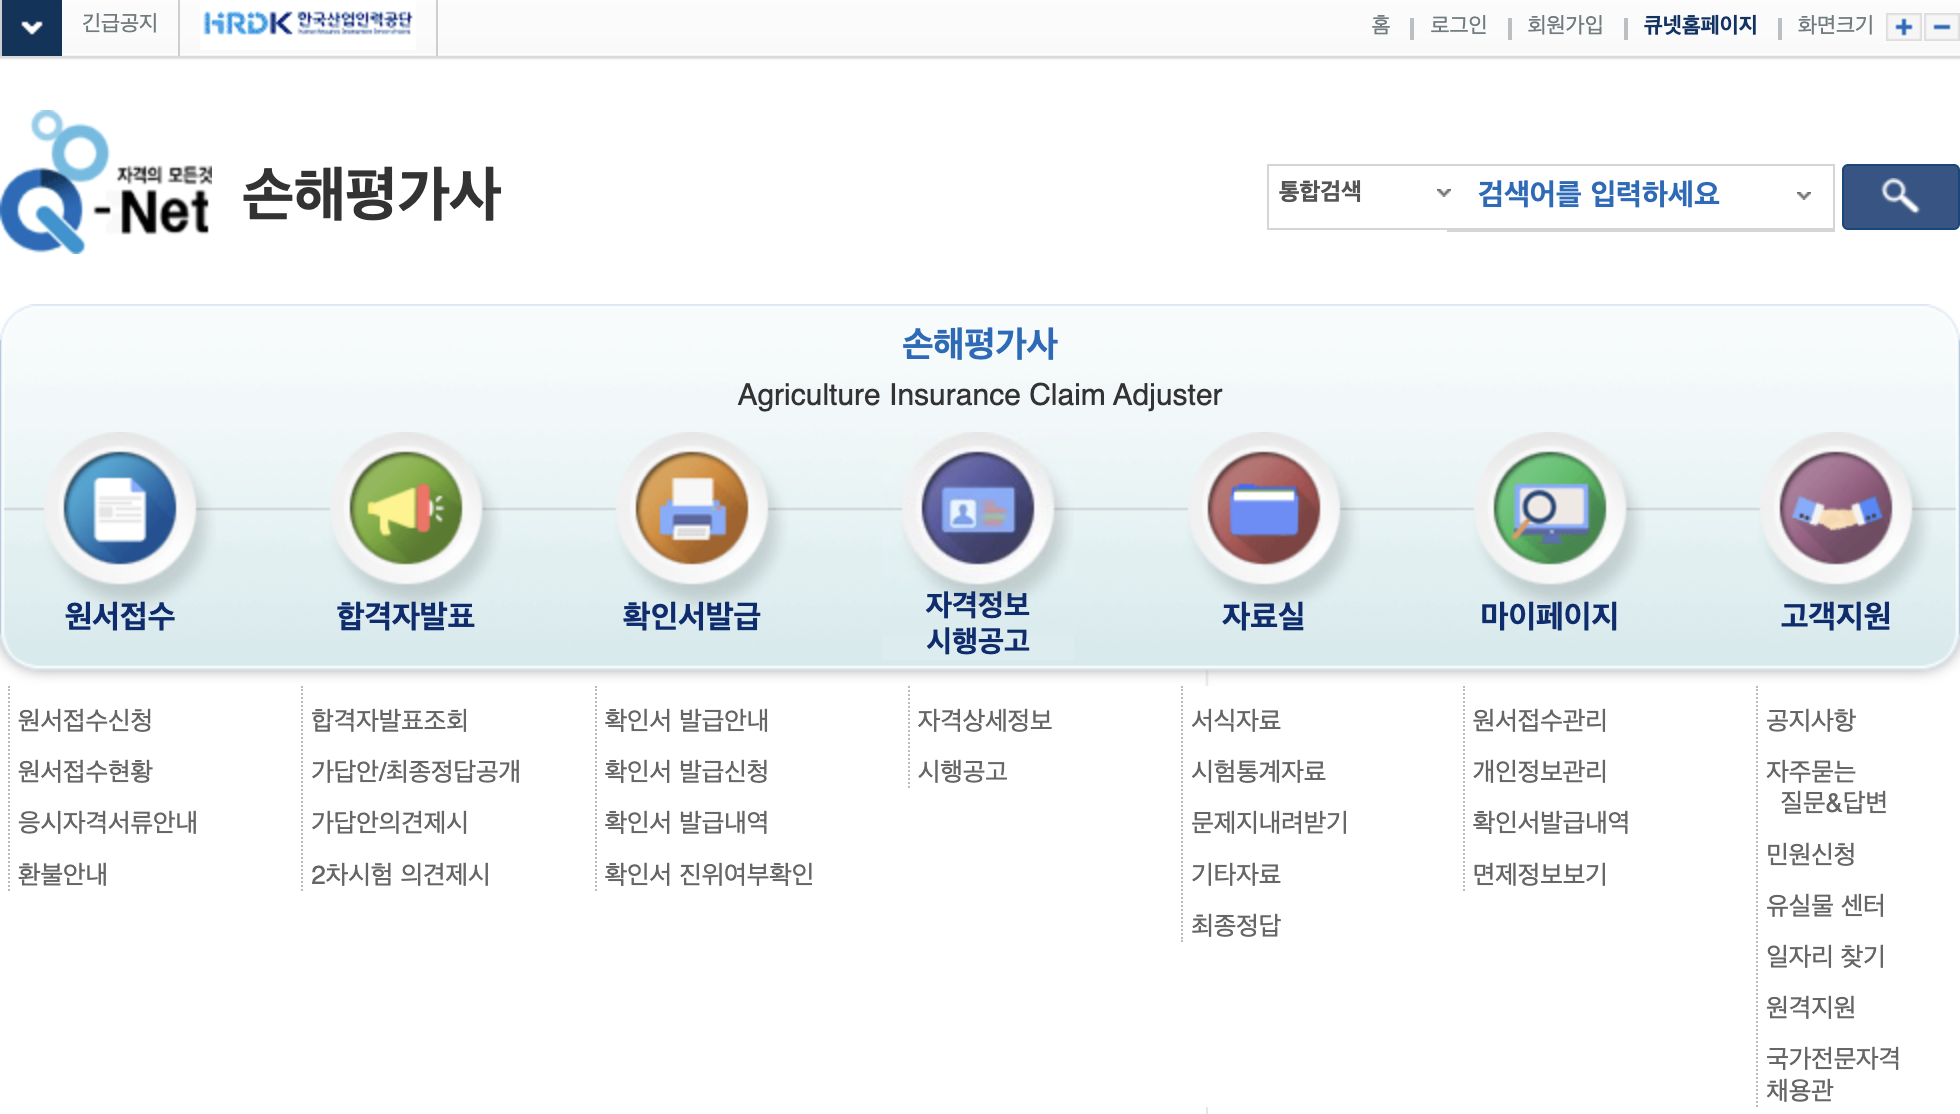Open 가답안/최종정답공개 under 합격자발표
The image size is (1960, 1114).
(x=416, y=771)
